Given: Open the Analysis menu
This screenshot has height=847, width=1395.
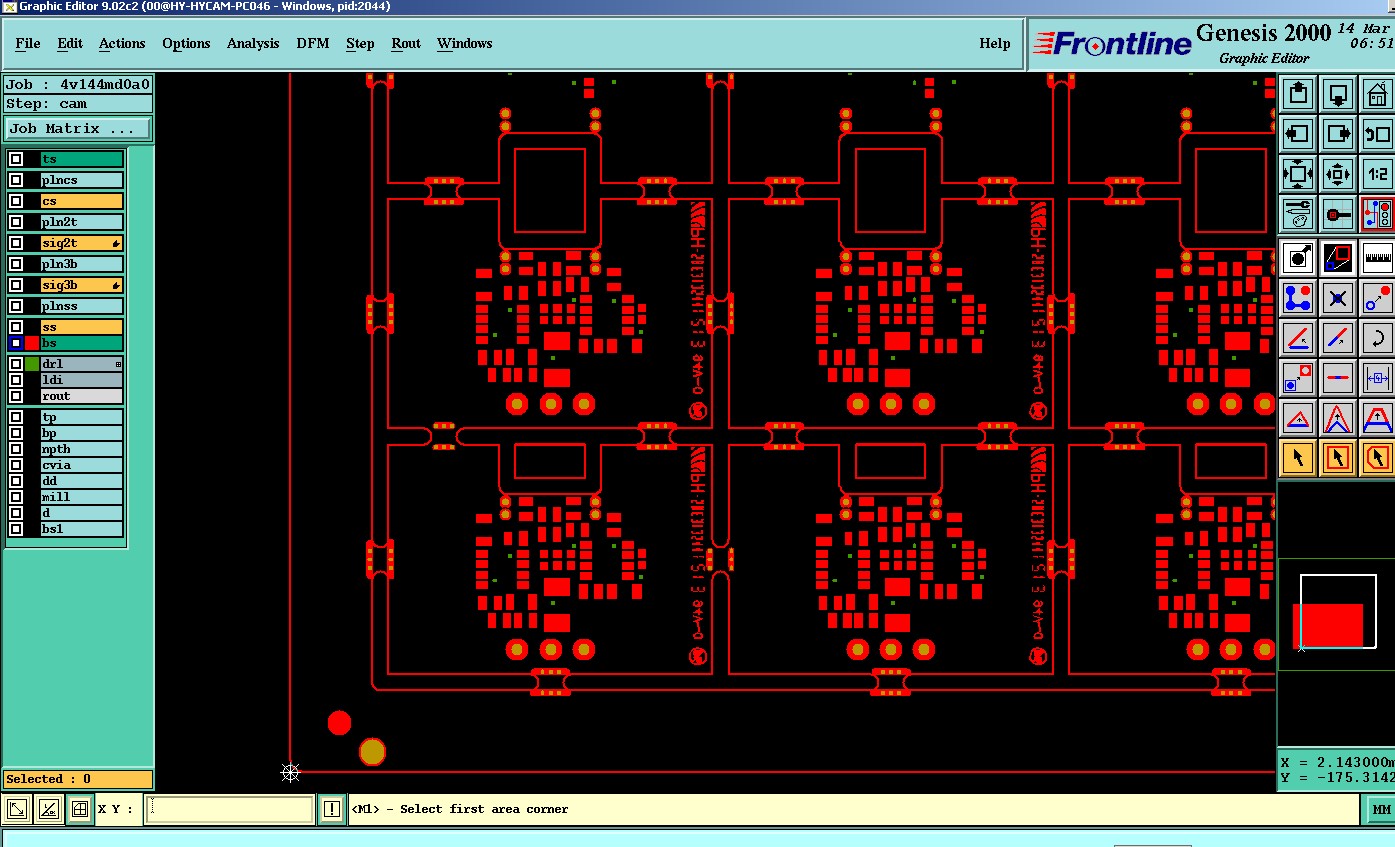Looking at the screenshot, I should [x=253, y=43].
